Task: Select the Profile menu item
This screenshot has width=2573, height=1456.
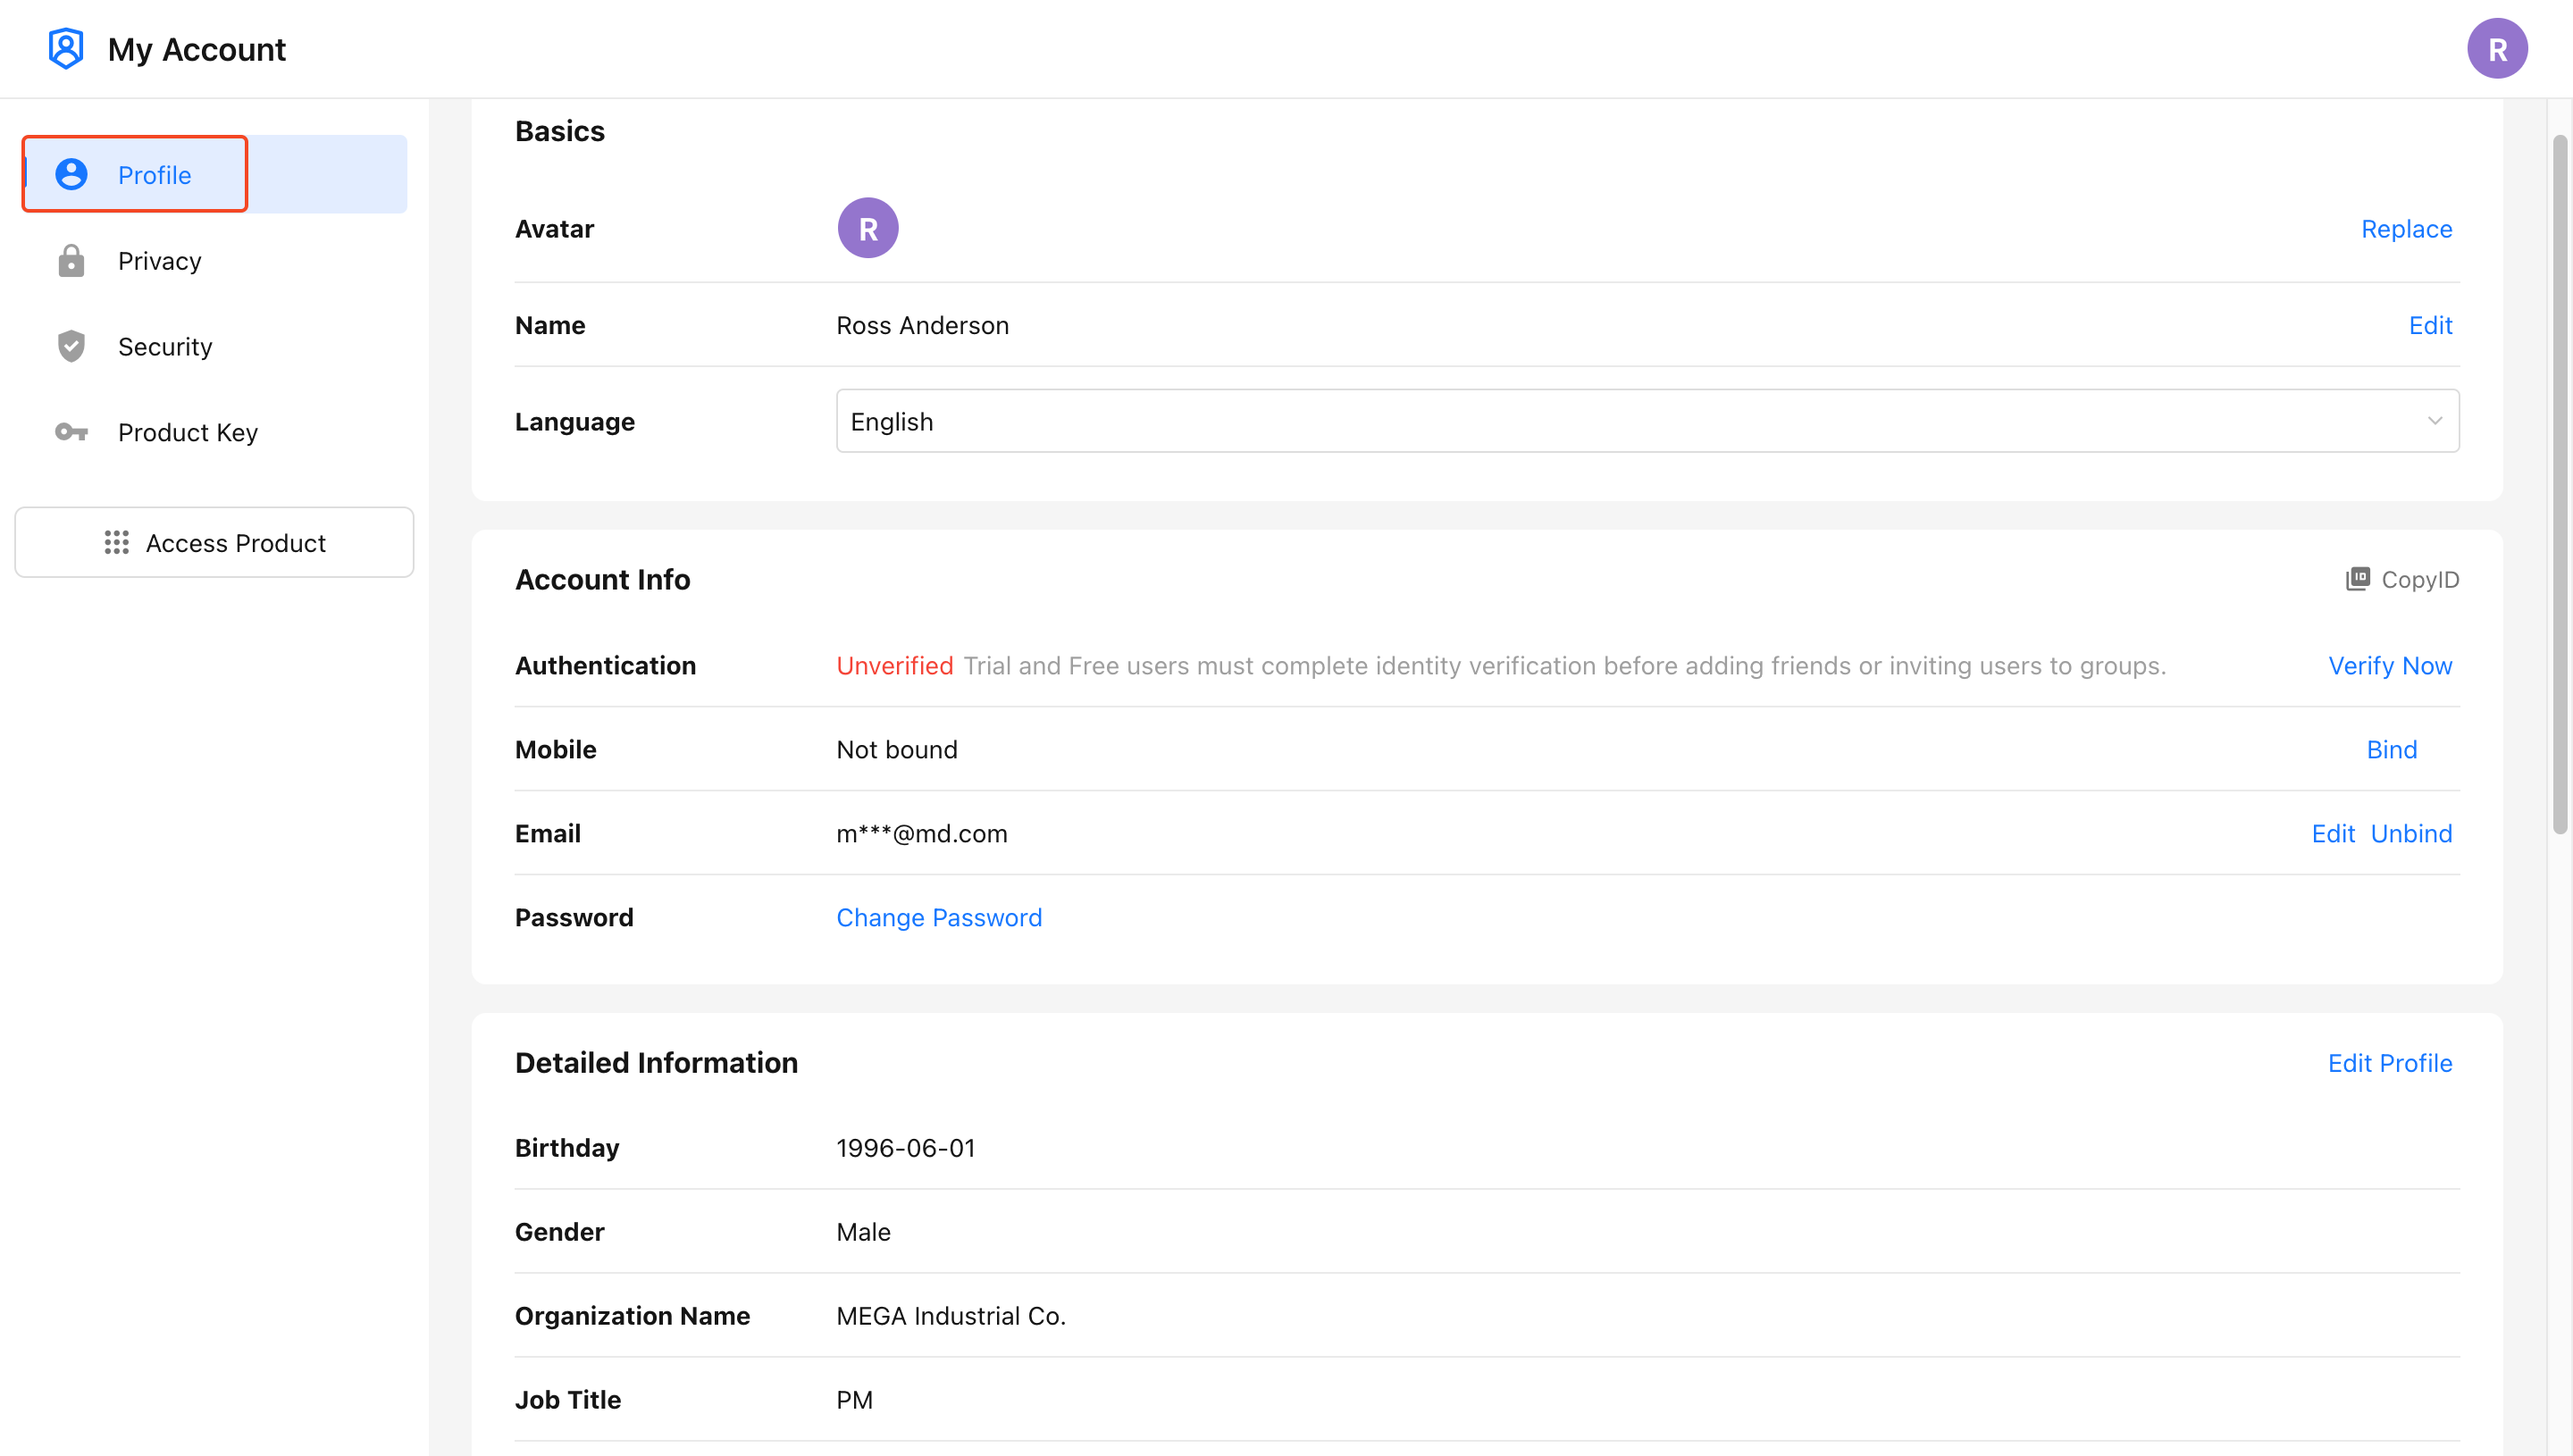Action: [214, 174]
